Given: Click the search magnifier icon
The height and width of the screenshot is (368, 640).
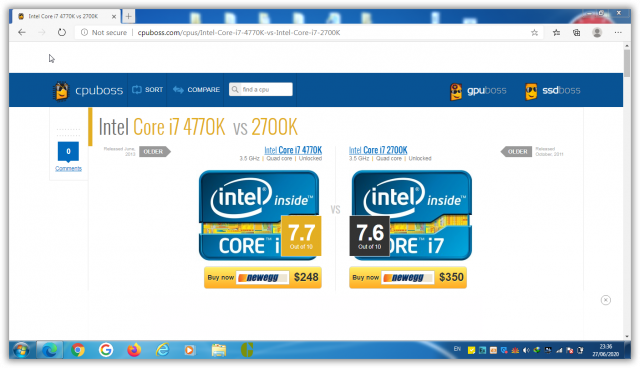Looking at the screenshot, I should click(x=235, y=89).
